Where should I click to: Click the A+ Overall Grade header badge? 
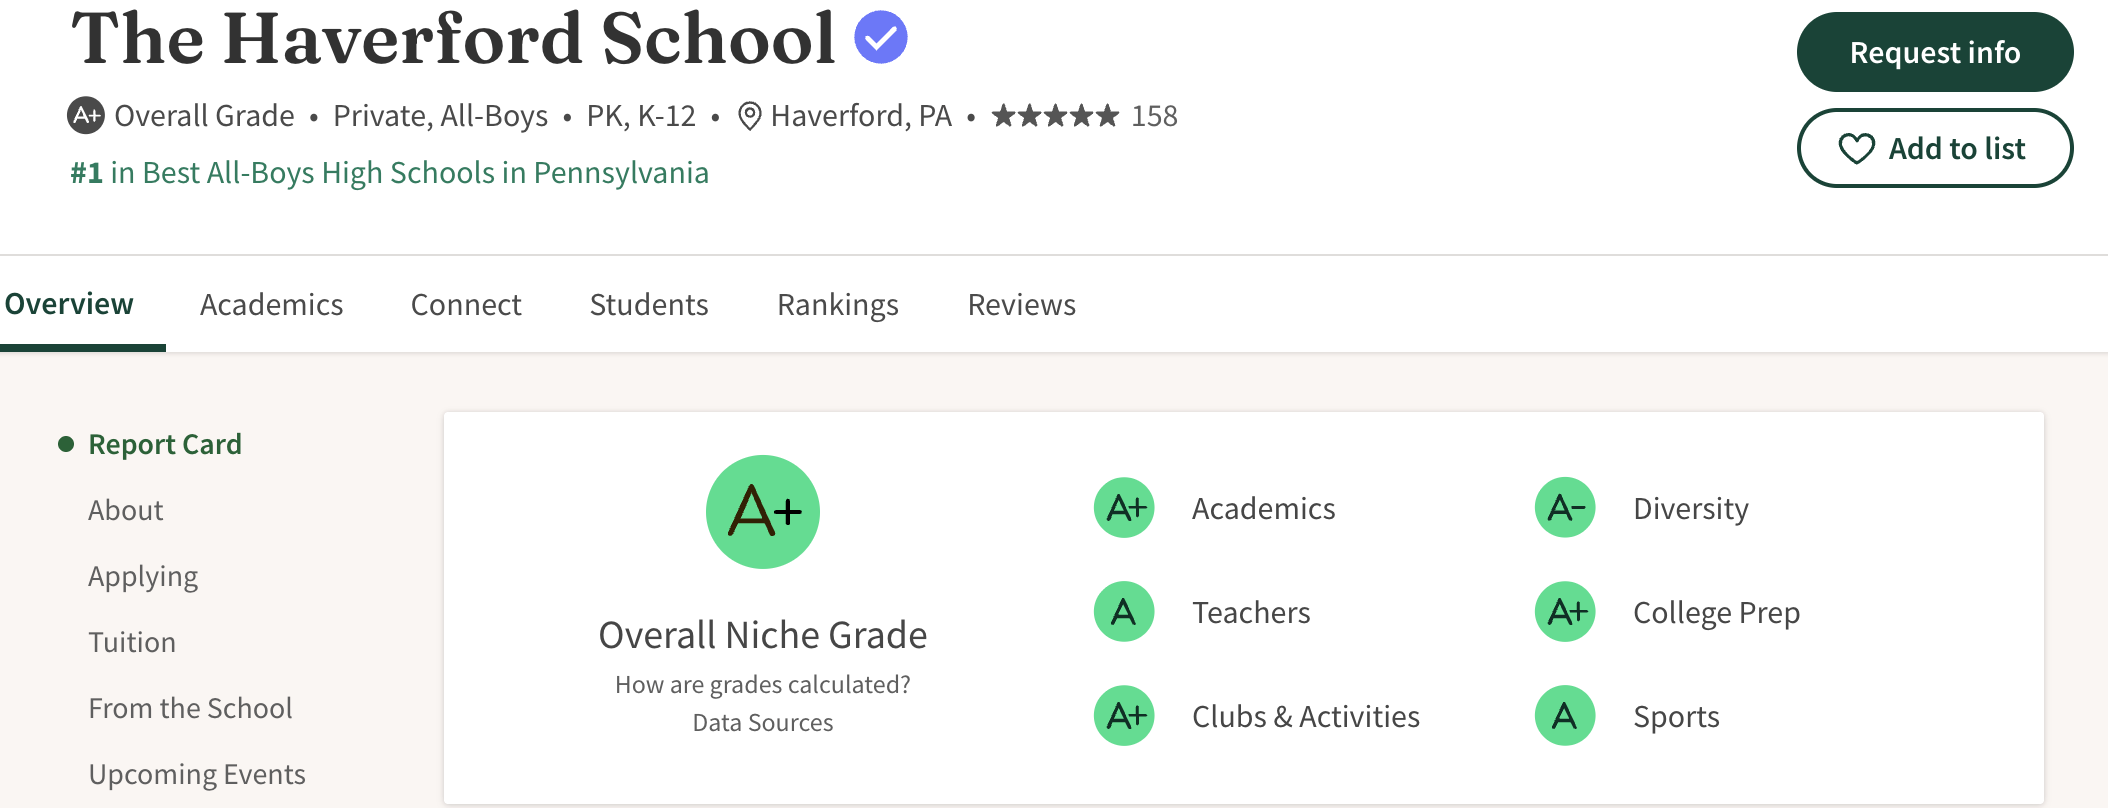[x=86, y=116]
